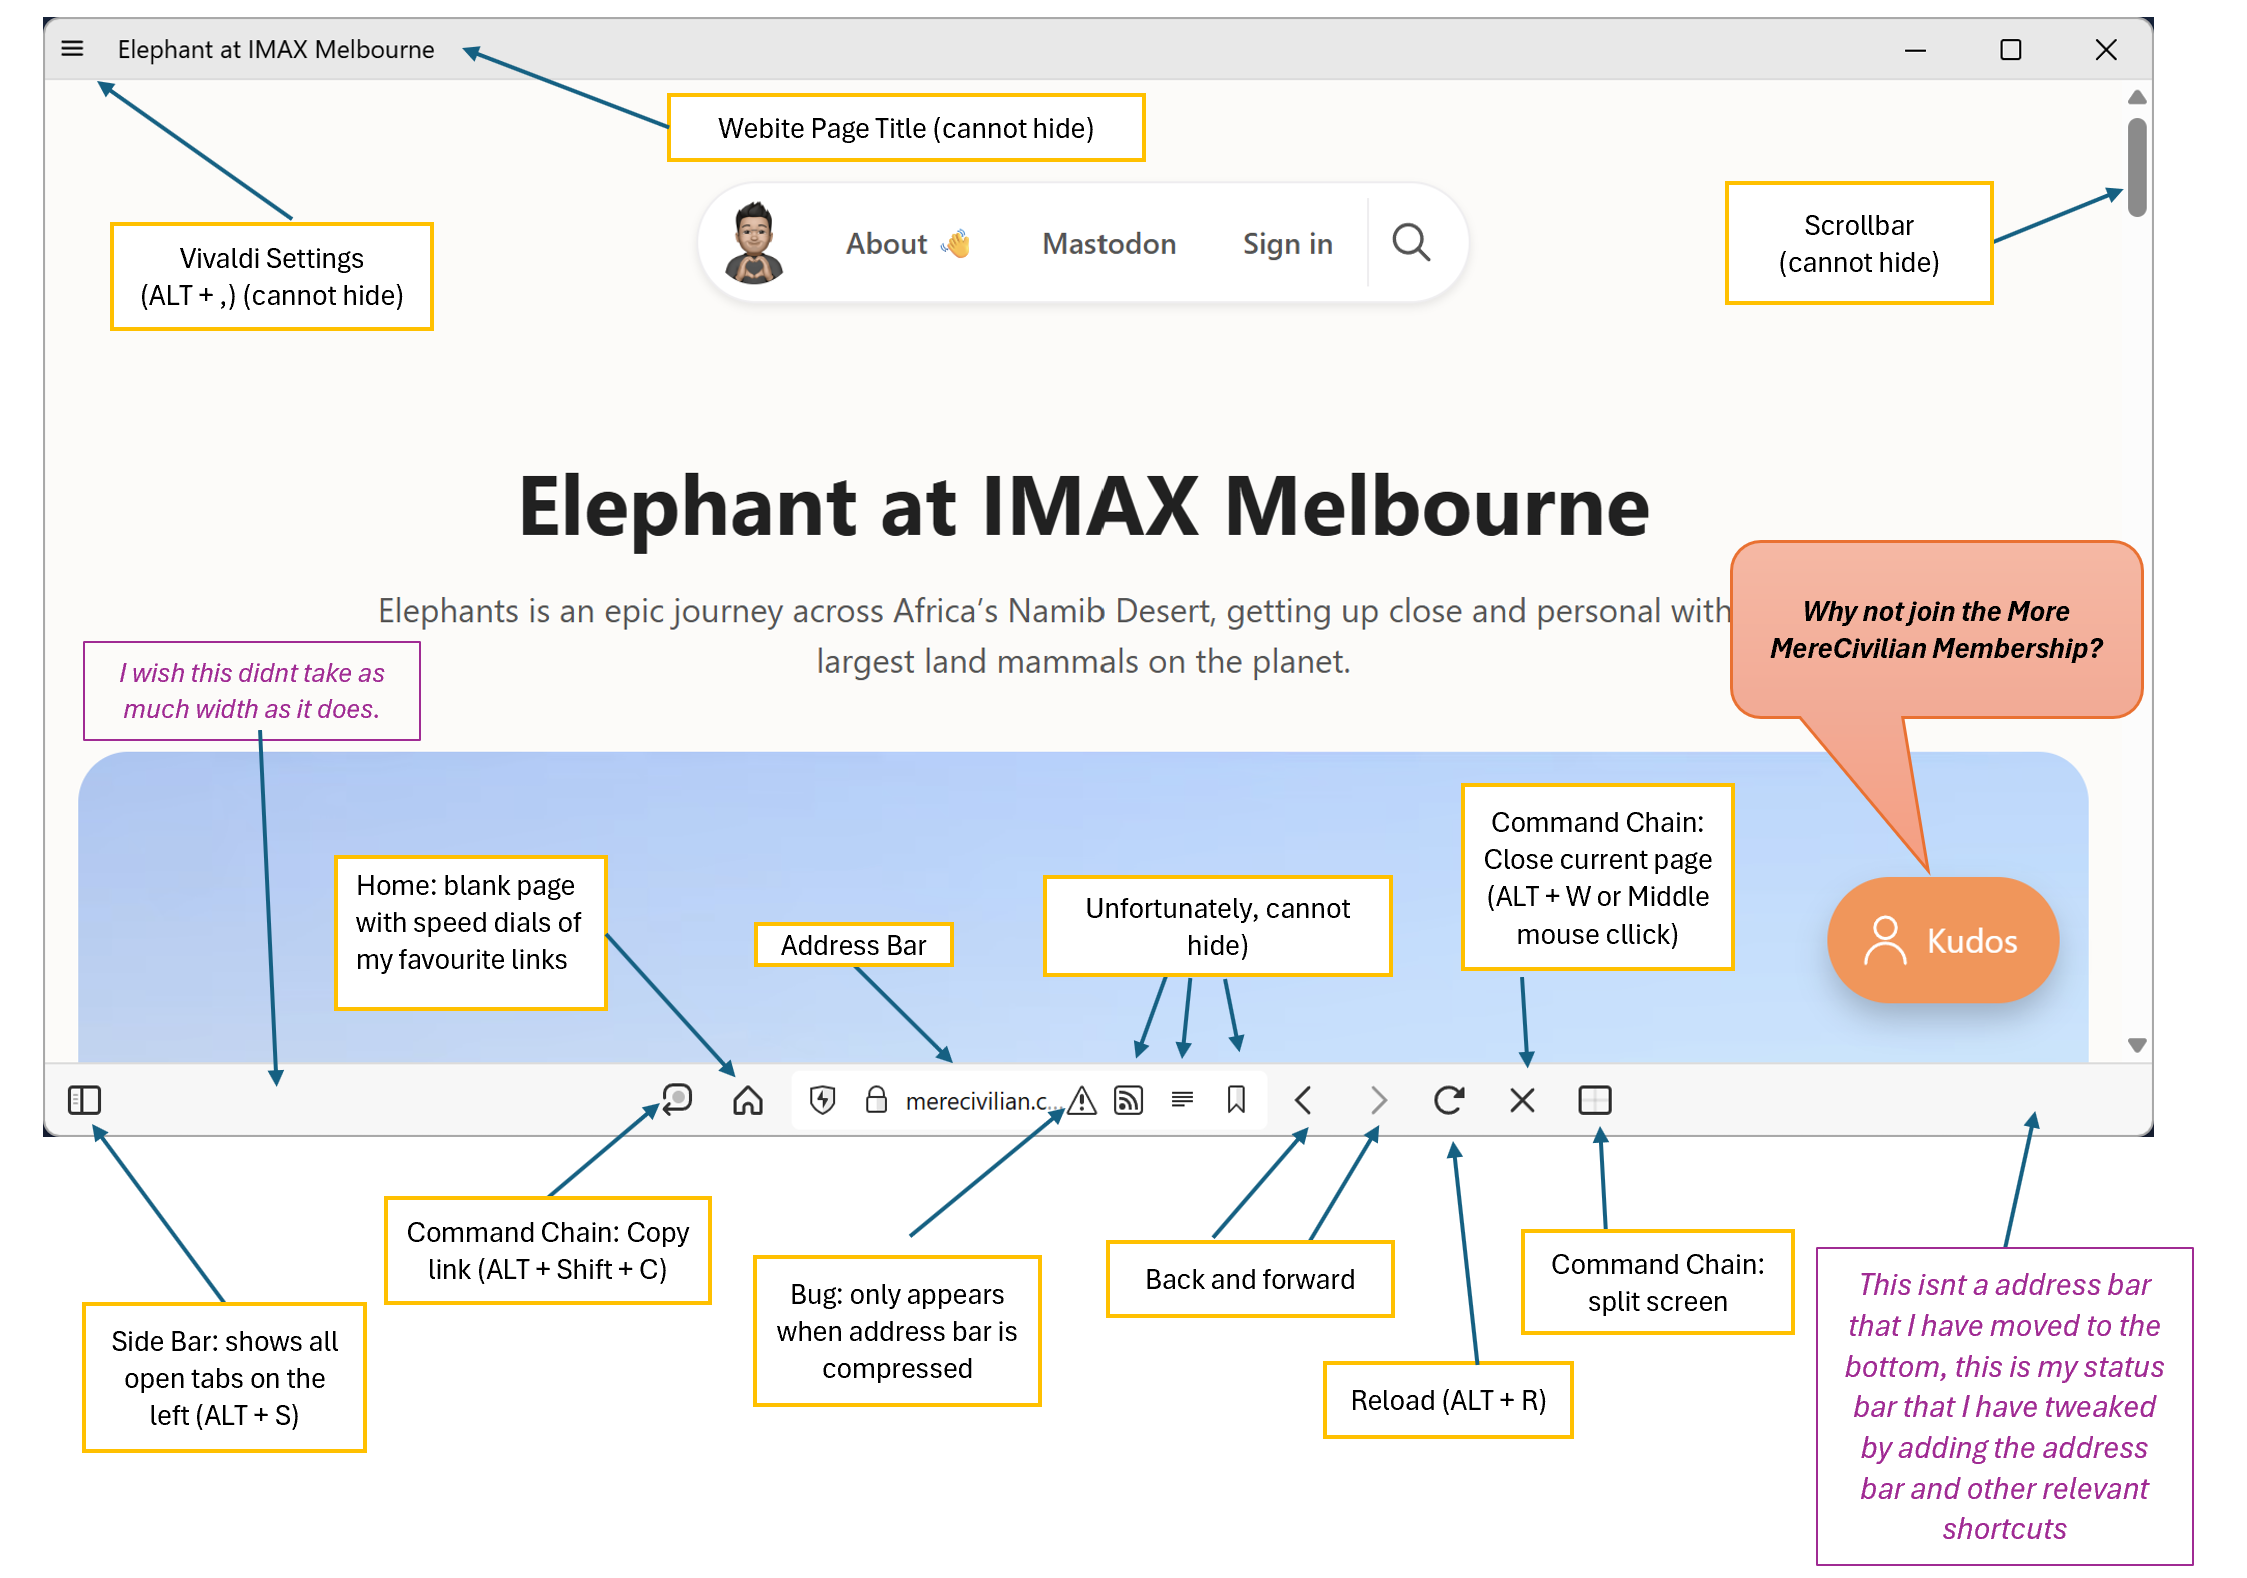Open the Mastodon link
Screen dimensions: 2247x1578
(1109, 243)
